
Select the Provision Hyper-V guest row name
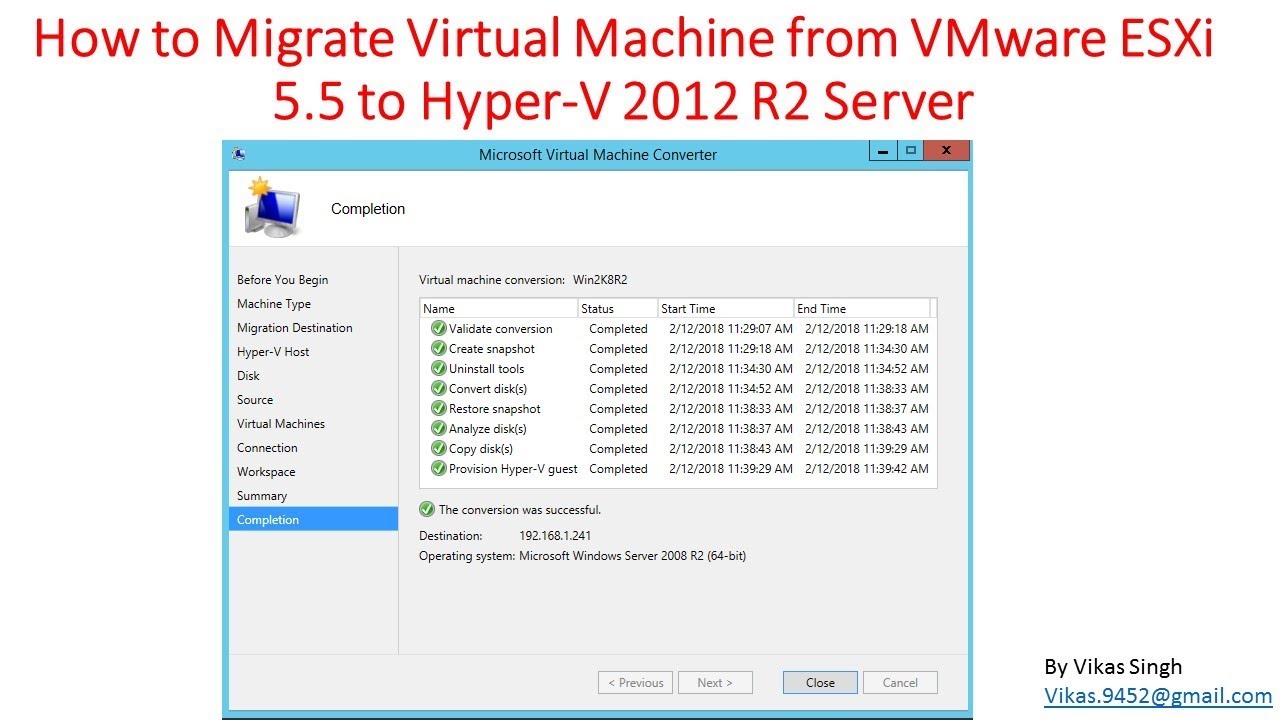513,469
